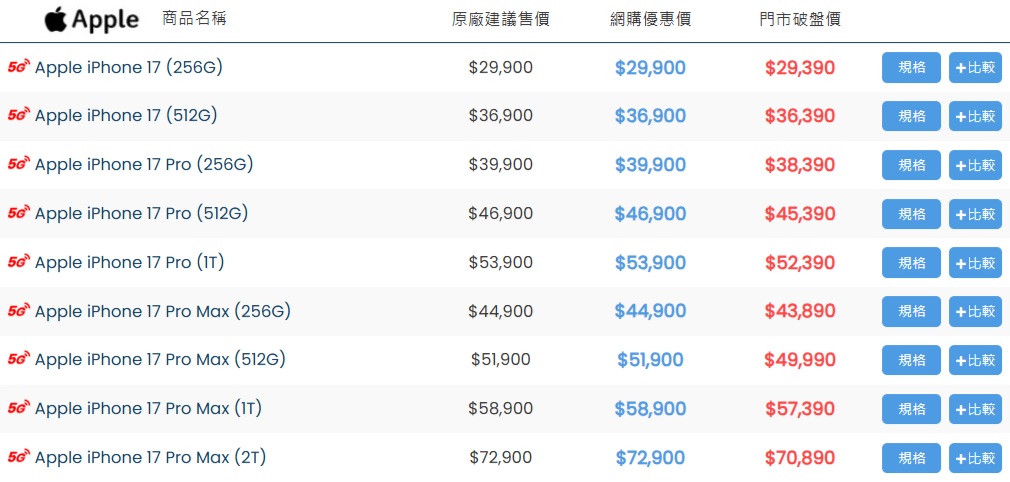Click 5G badge next to iPhone 17 Pro Max (256G)
The image size is (1010, 482).
(x=18, y=311)
